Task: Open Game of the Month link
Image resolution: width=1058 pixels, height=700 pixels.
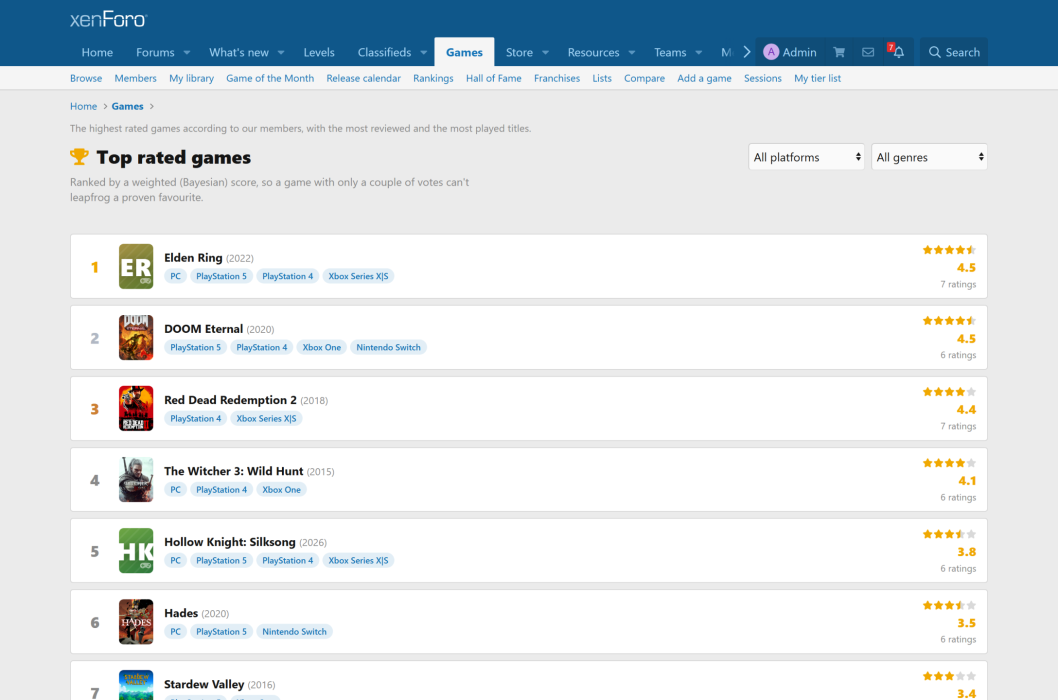Action: pos(270,78)
